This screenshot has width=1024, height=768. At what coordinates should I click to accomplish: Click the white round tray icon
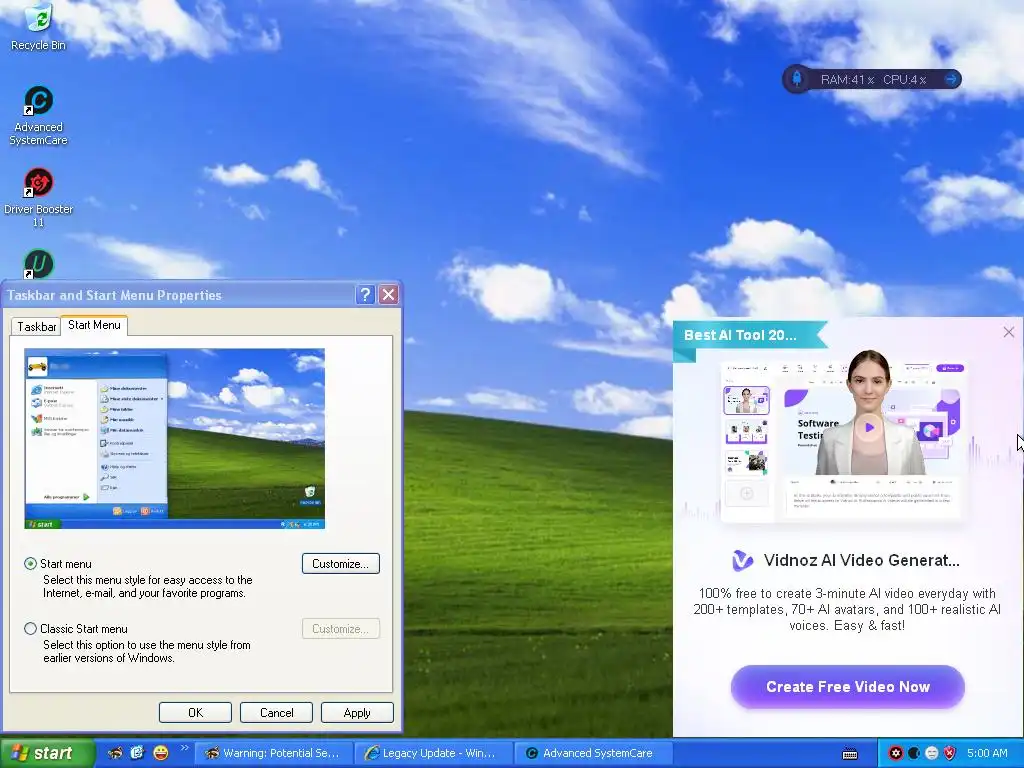932,753
